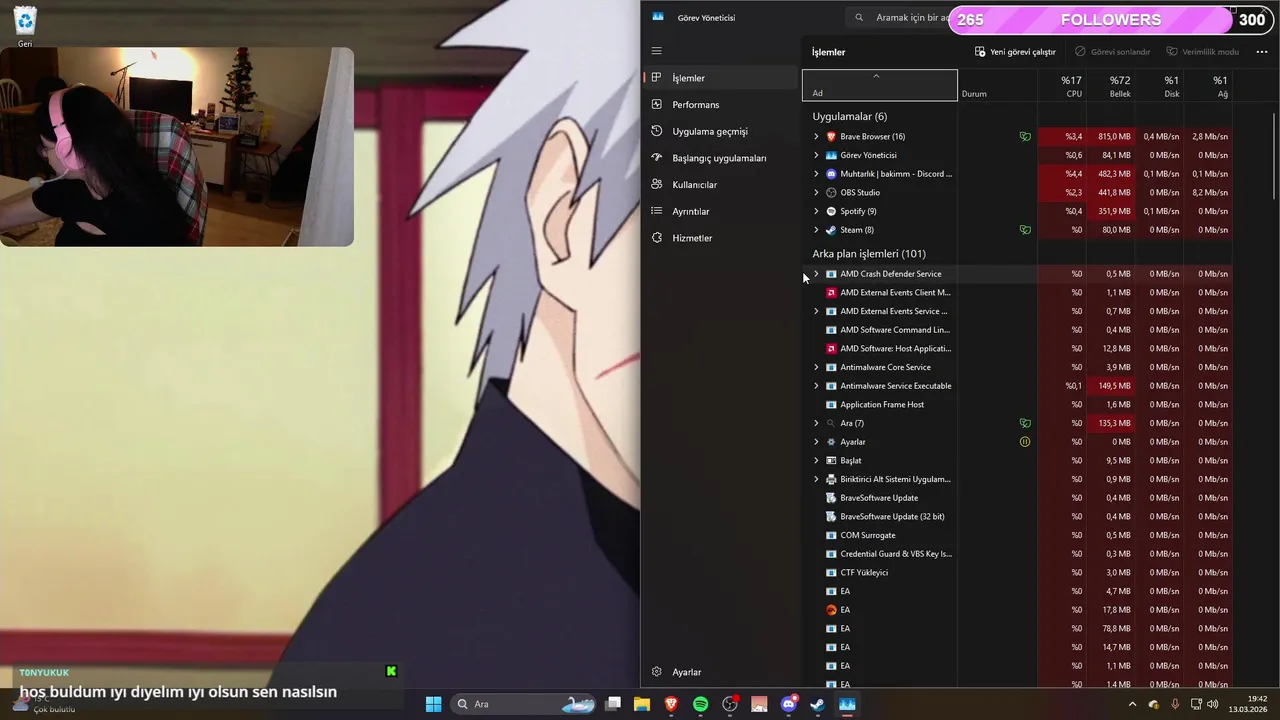The image size is (1280, 720).
Task: Click the Application Frame Host process icon
Action: 830,404
